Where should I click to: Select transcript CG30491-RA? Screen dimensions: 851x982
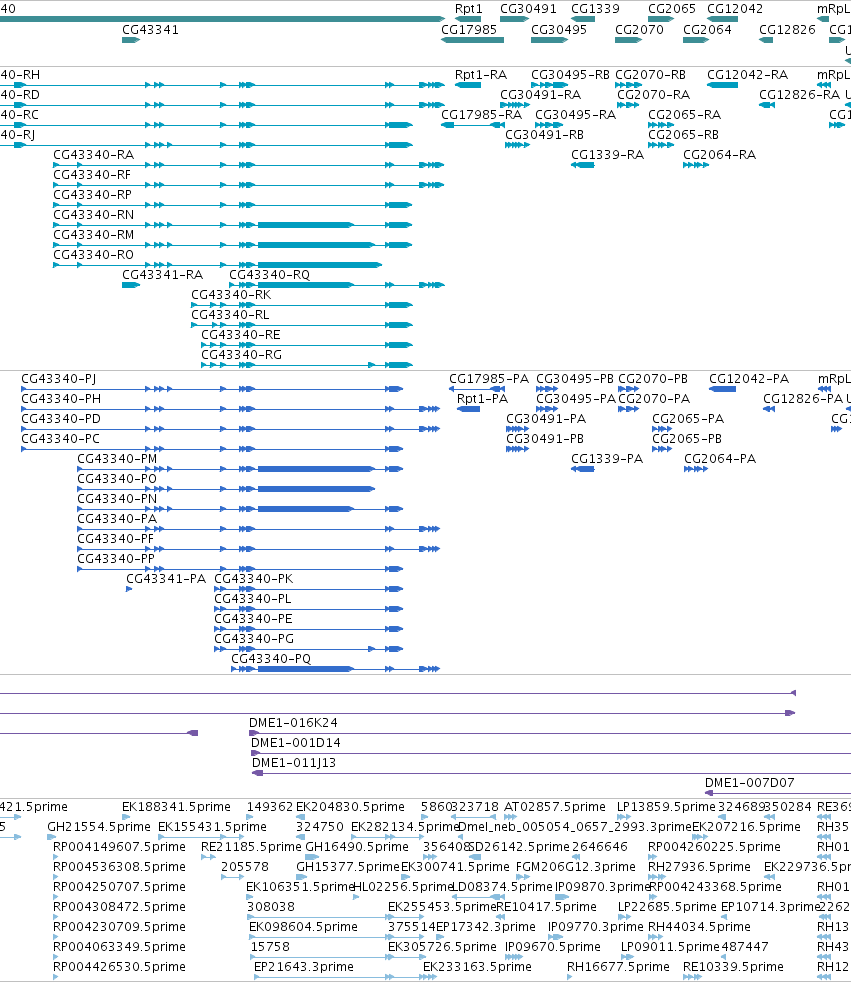[x=540, y=95]
